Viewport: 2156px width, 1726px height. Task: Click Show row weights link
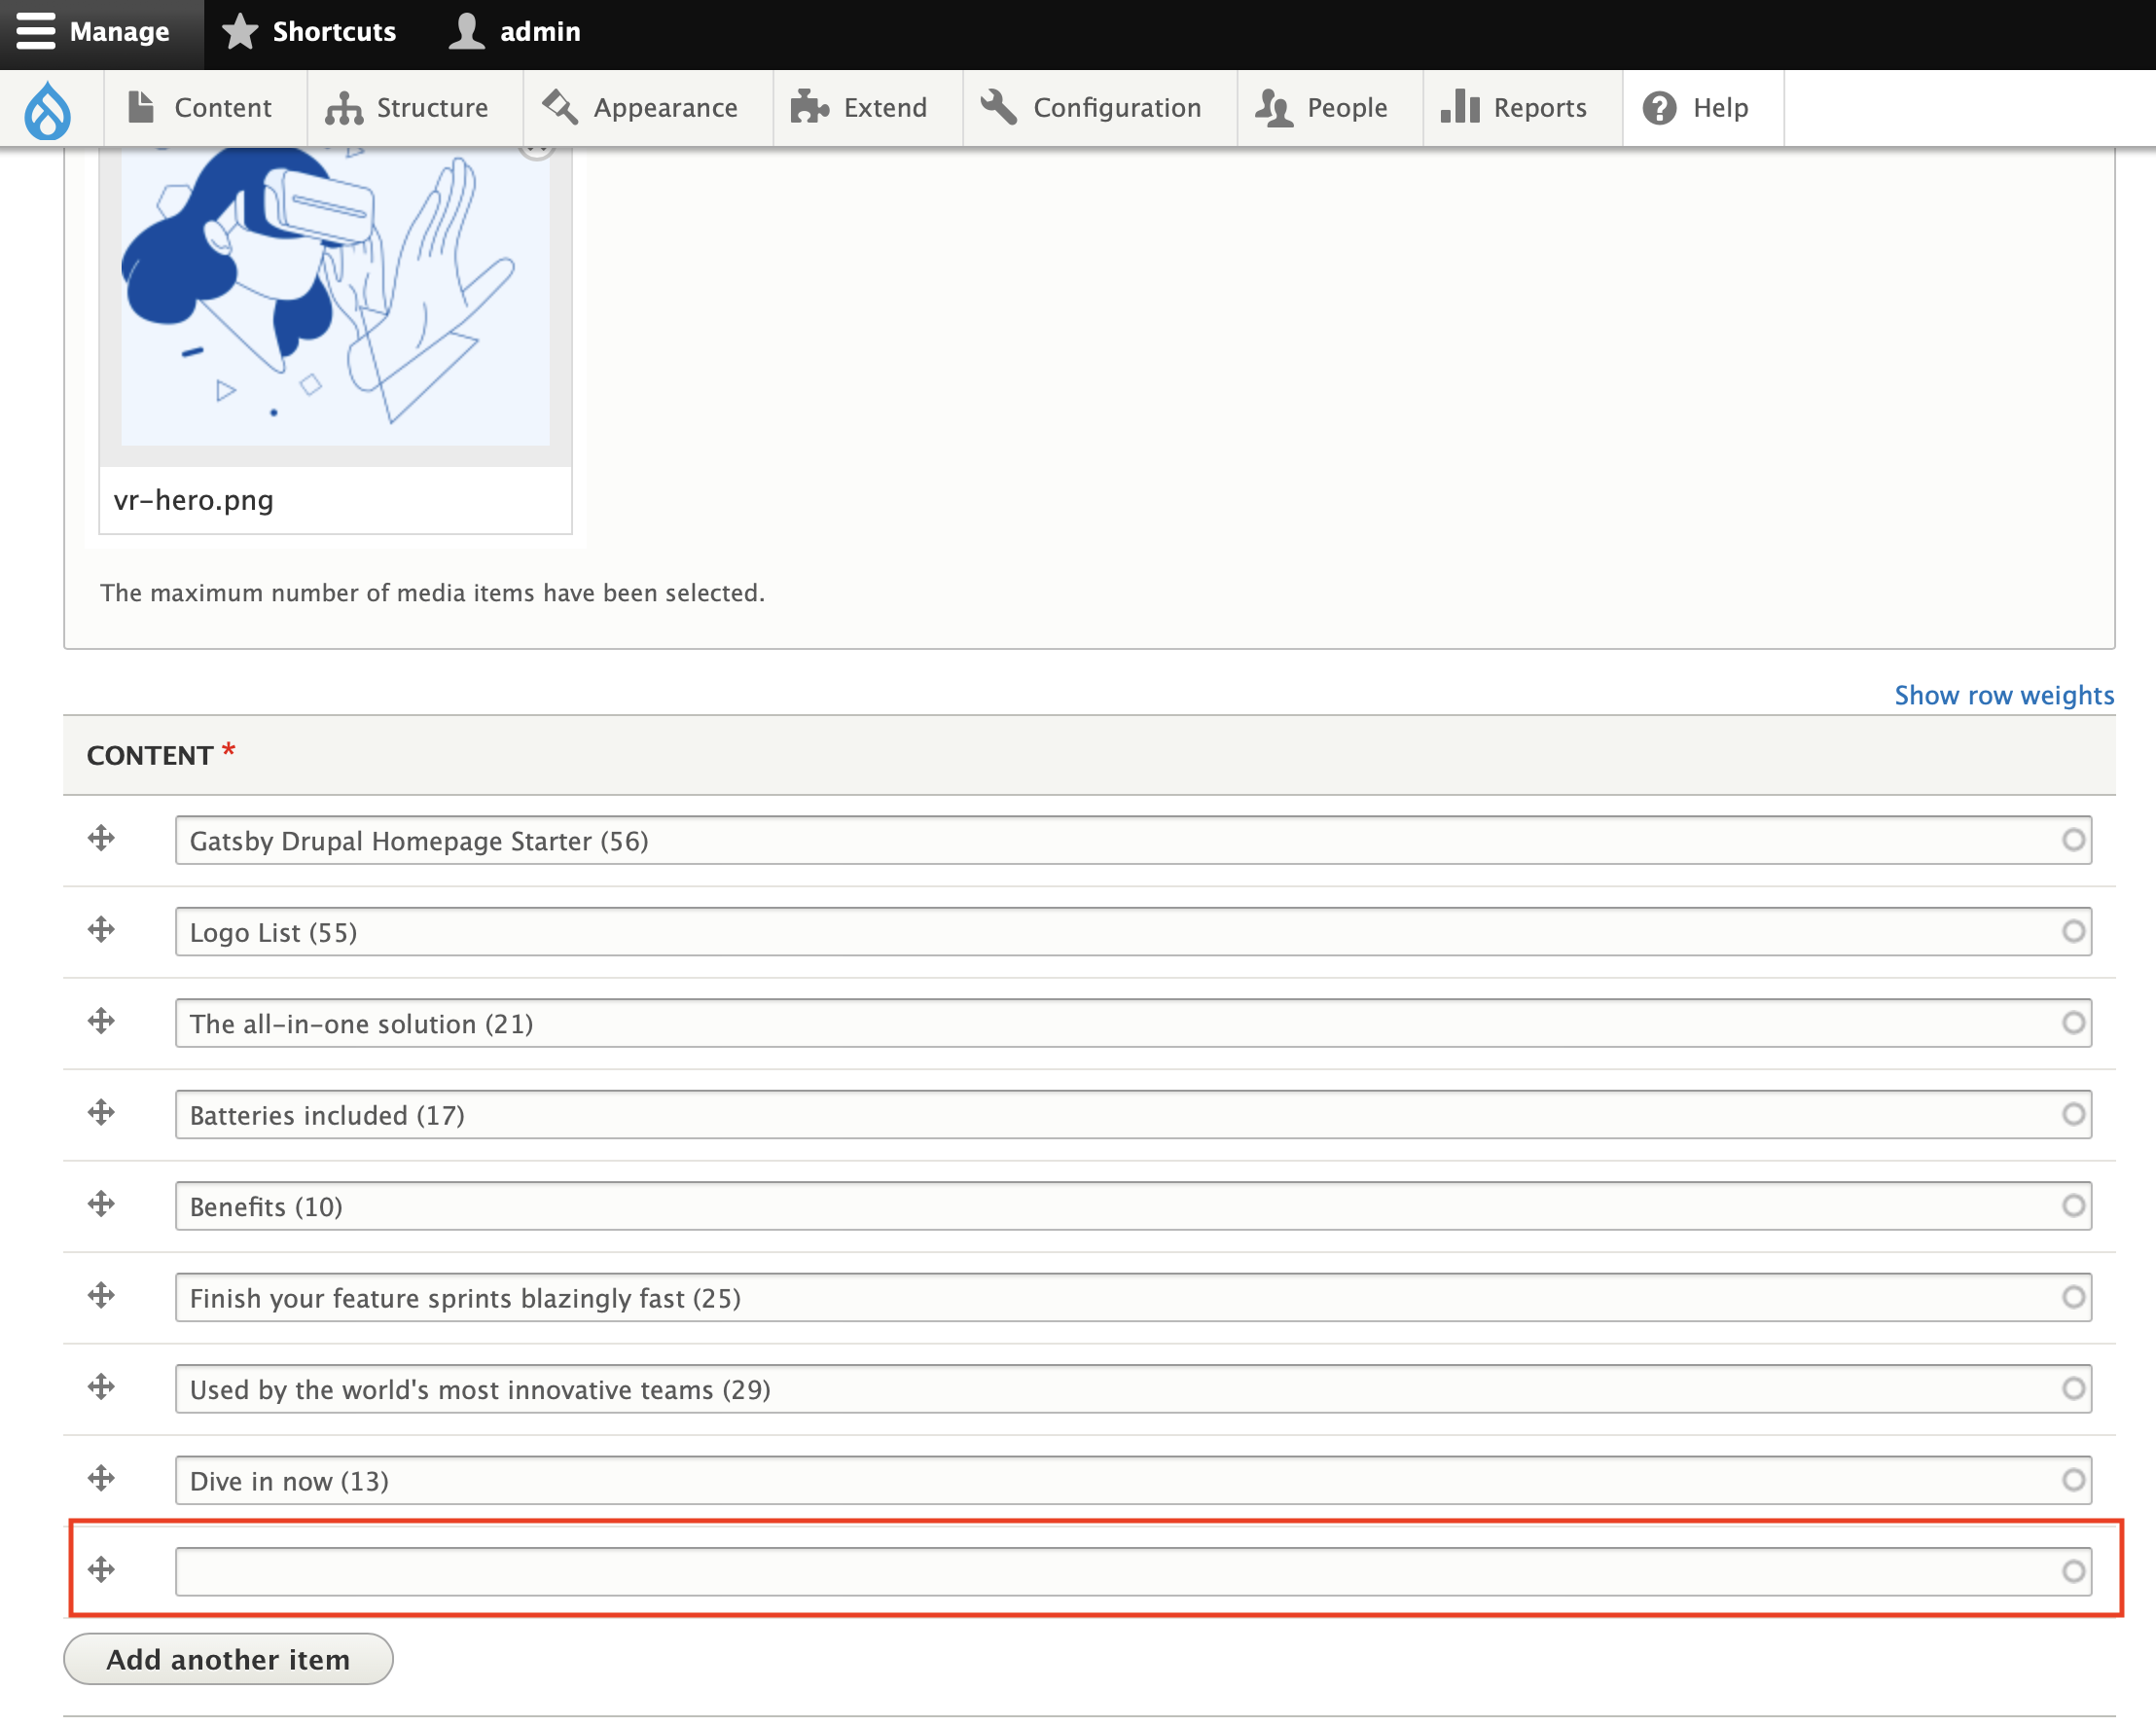(x=2003, y=695)
